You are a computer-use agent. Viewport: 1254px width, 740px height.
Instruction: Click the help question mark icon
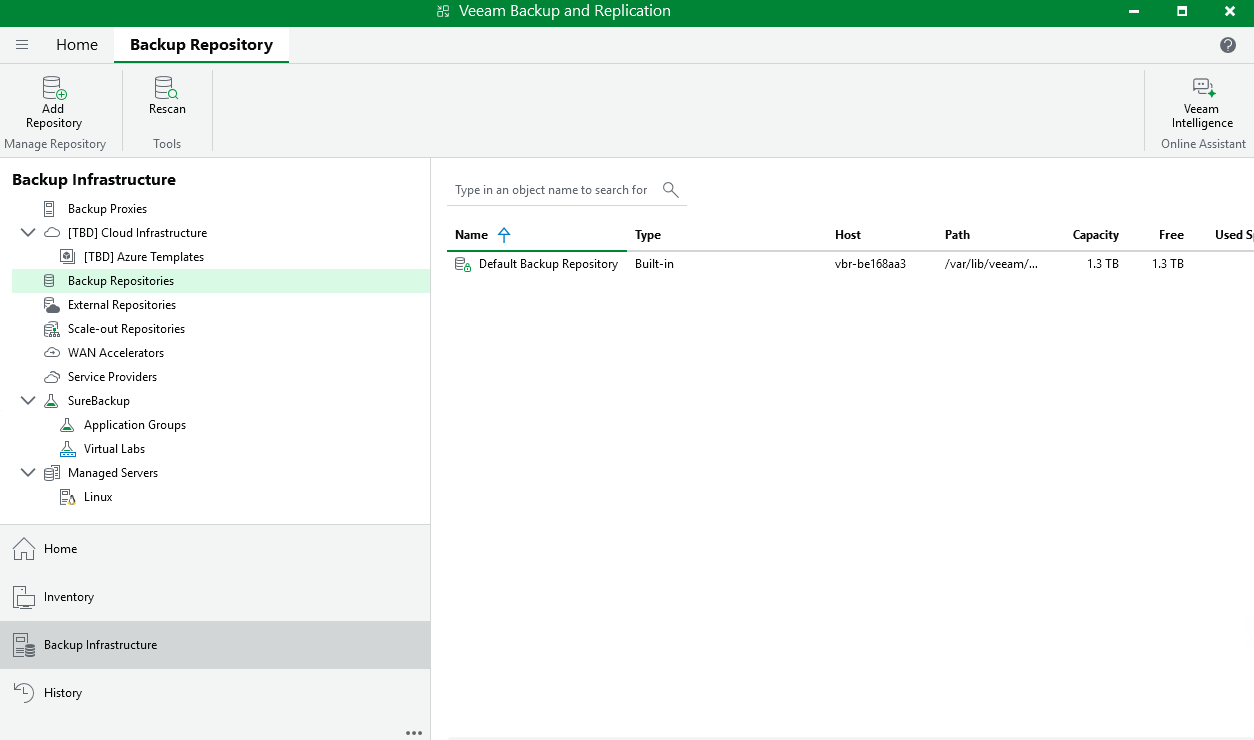point(1228,45)
